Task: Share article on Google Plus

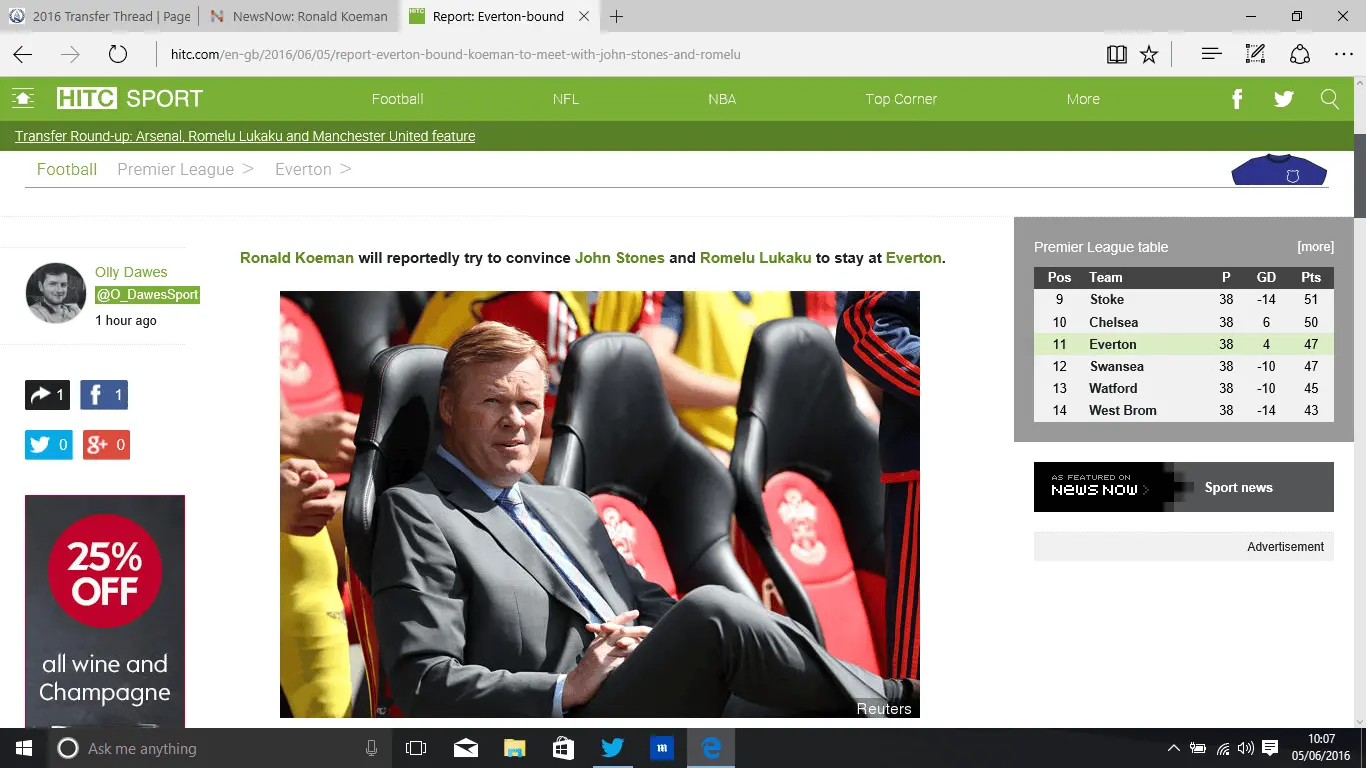Action: pyautogui.click(x=106, y=445)
